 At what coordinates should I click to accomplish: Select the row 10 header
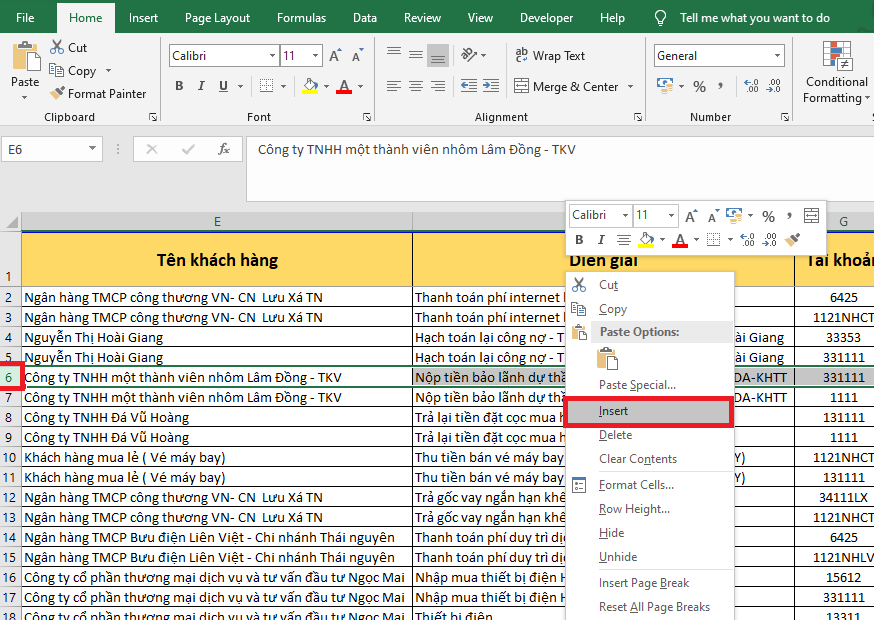[x=10, y=457]
